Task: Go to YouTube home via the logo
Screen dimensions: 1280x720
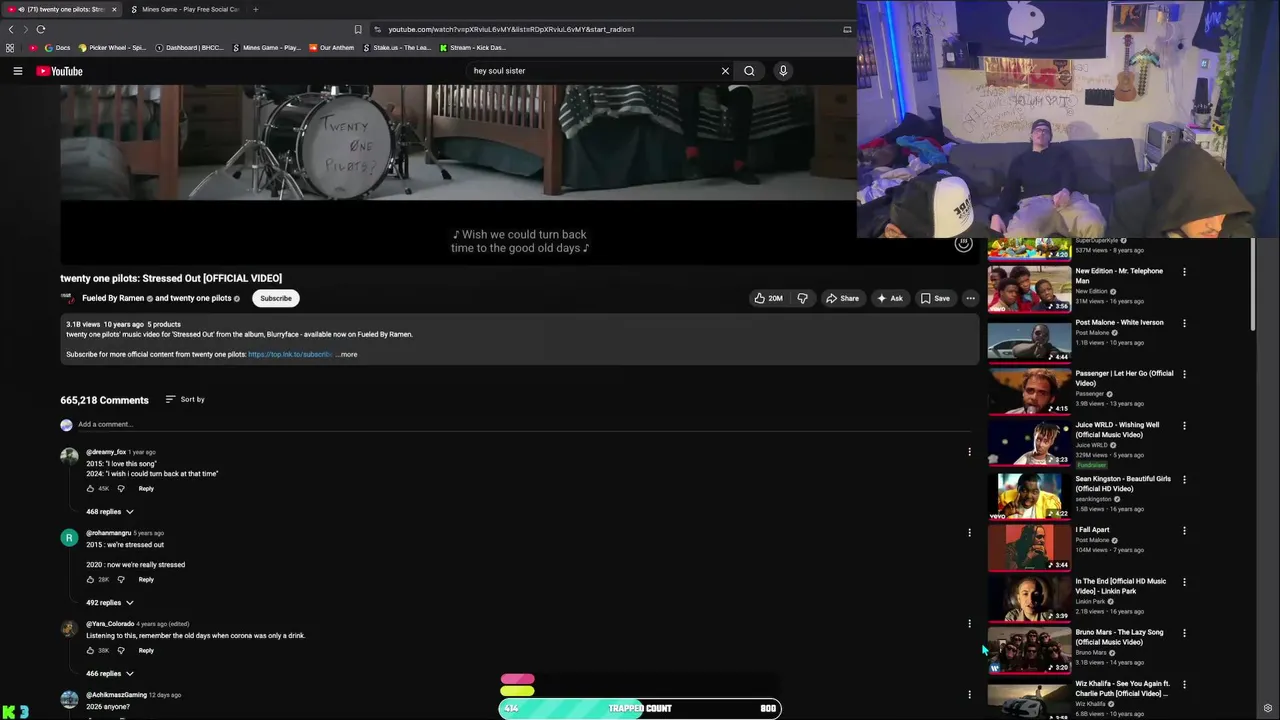Action: tap(60, 71)
